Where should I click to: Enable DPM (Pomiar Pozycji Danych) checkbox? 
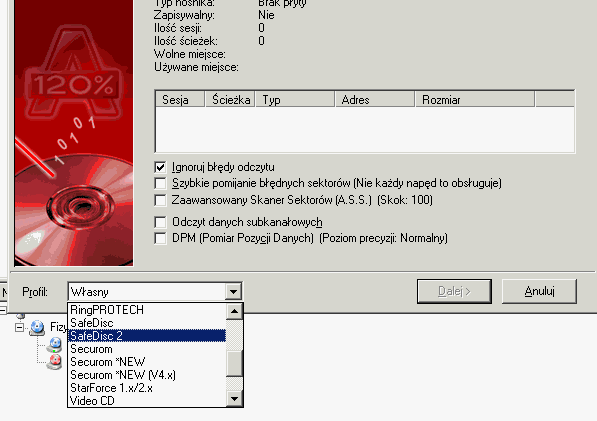160,238
